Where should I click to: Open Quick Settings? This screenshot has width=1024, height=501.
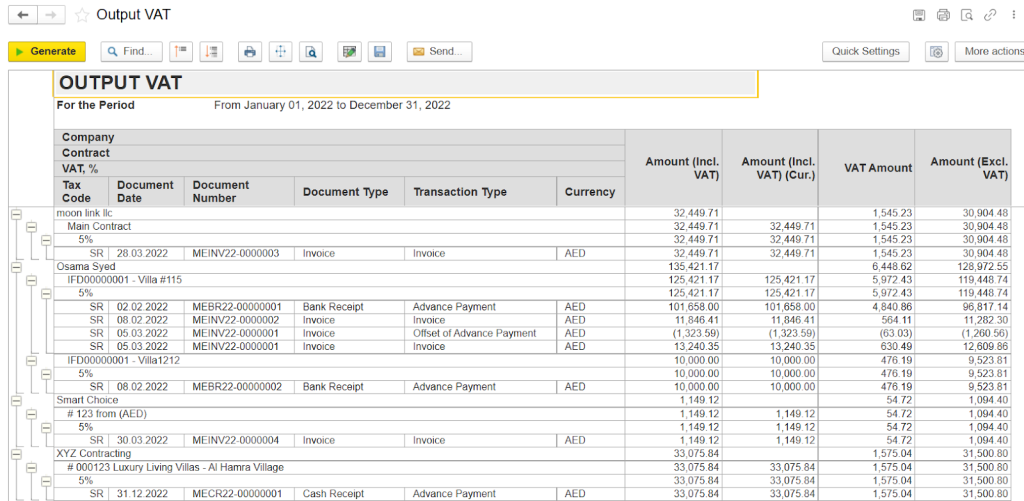(865, 51)
